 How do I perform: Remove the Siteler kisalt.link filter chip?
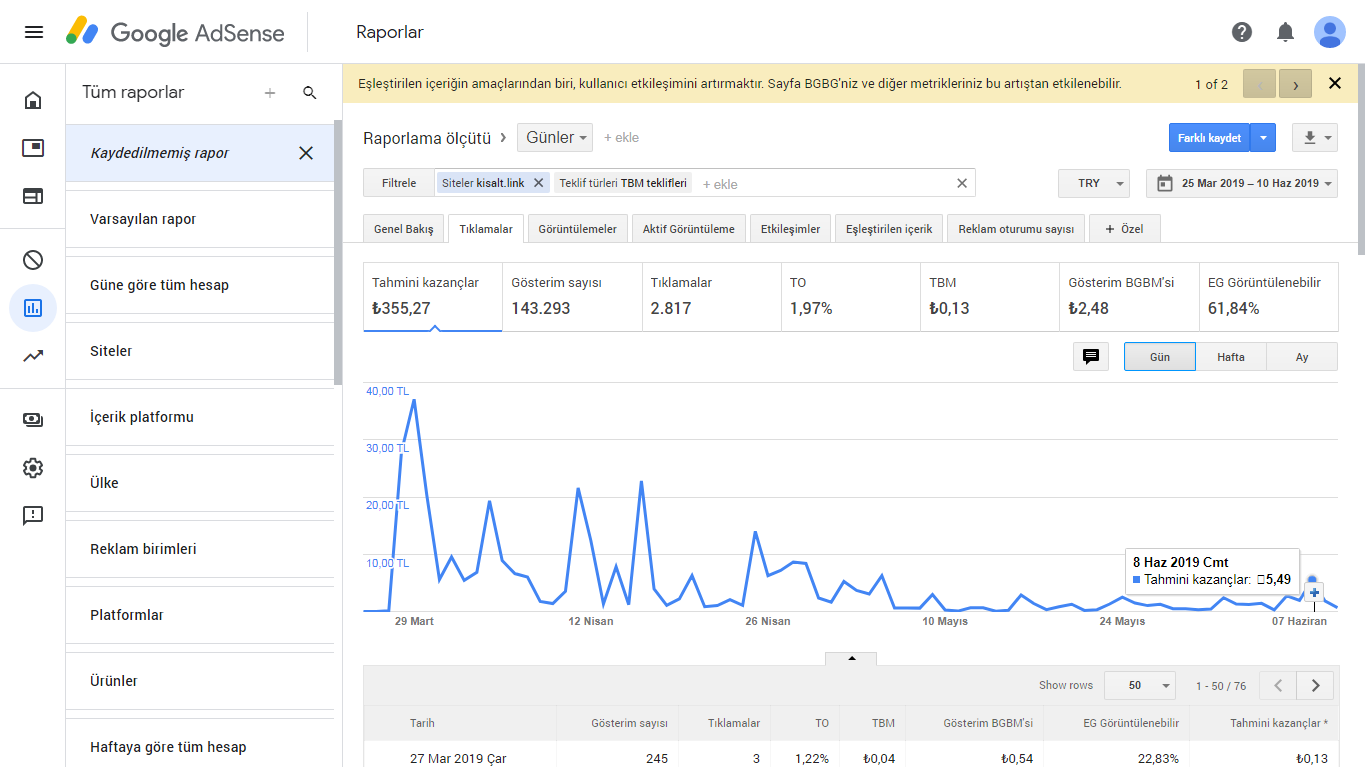(538, 183)
